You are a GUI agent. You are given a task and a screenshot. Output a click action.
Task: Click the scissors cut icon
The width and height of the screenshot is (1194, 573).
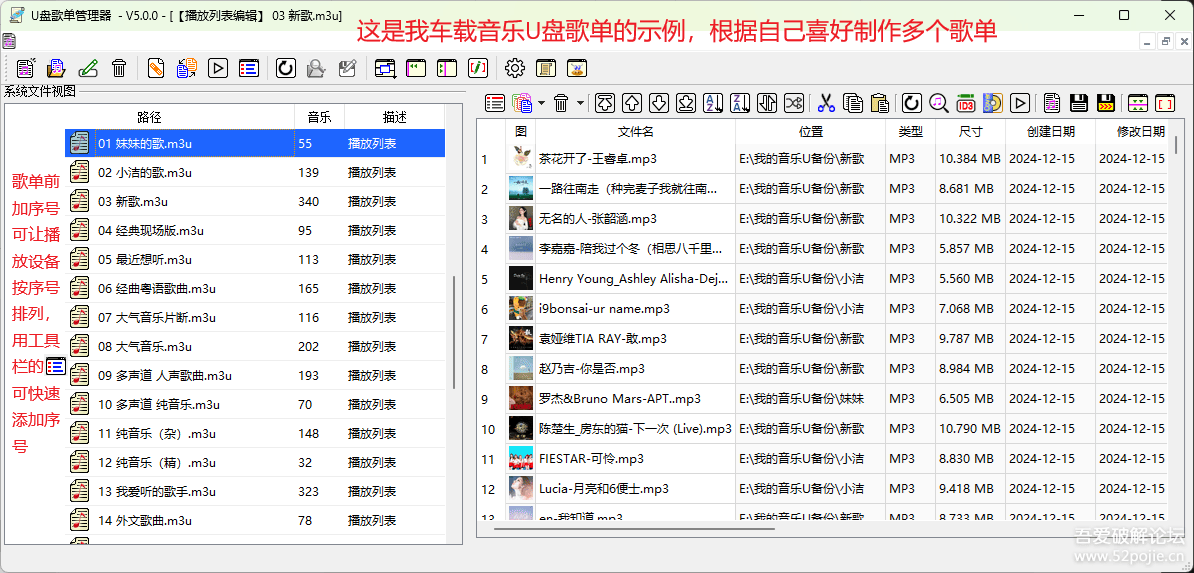pos(827,102)
